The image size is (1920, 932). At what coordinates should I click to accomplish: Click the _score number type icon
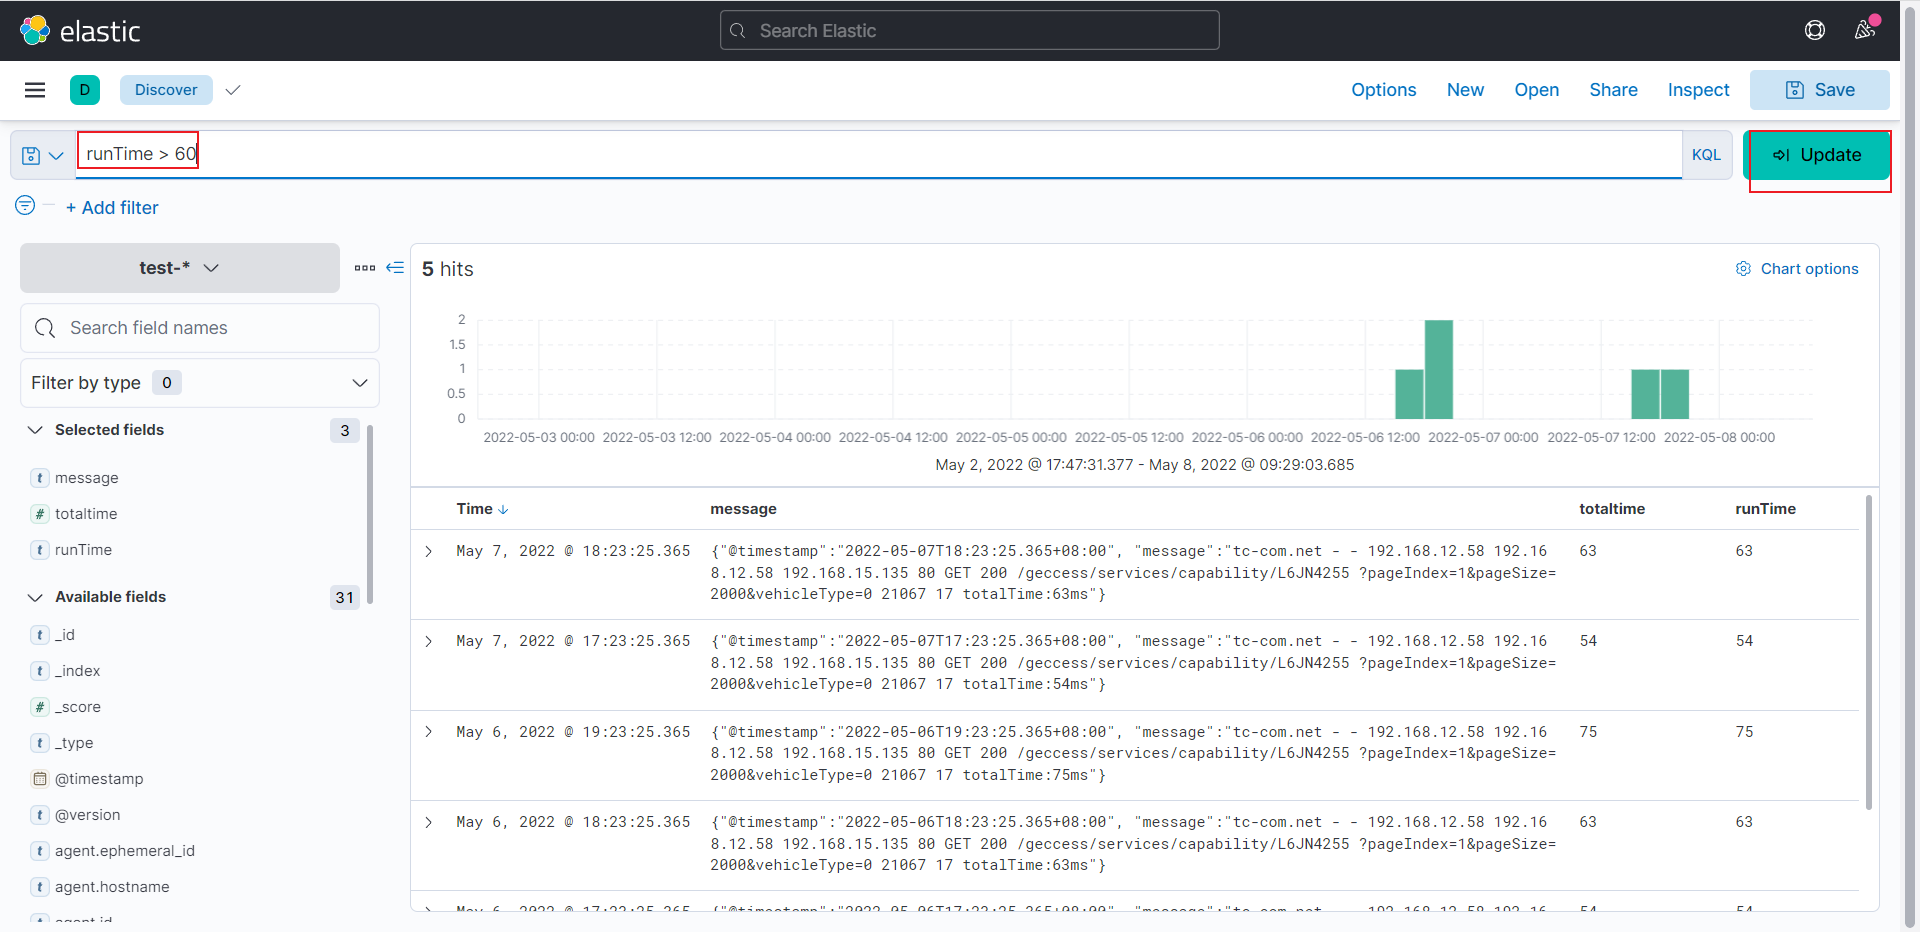[40, 707]
